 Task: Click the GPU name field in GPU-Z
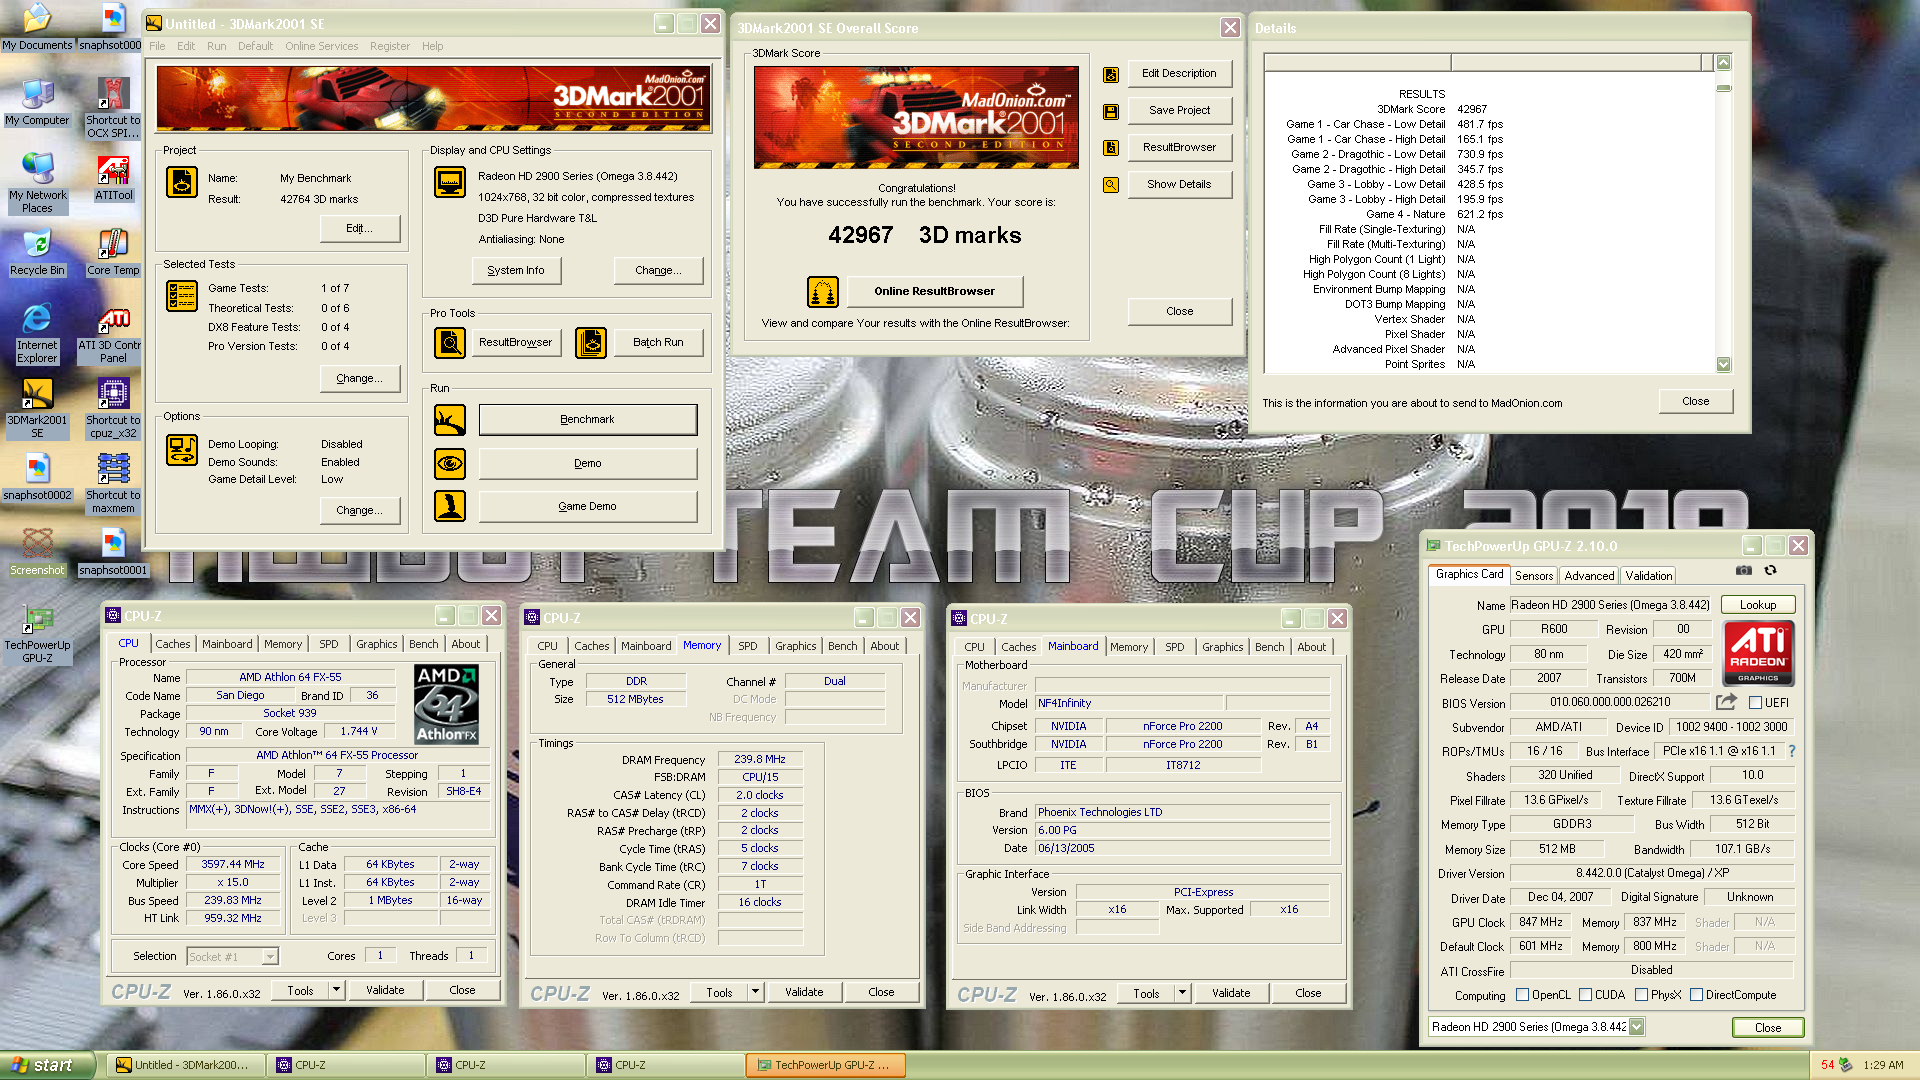1611,605
